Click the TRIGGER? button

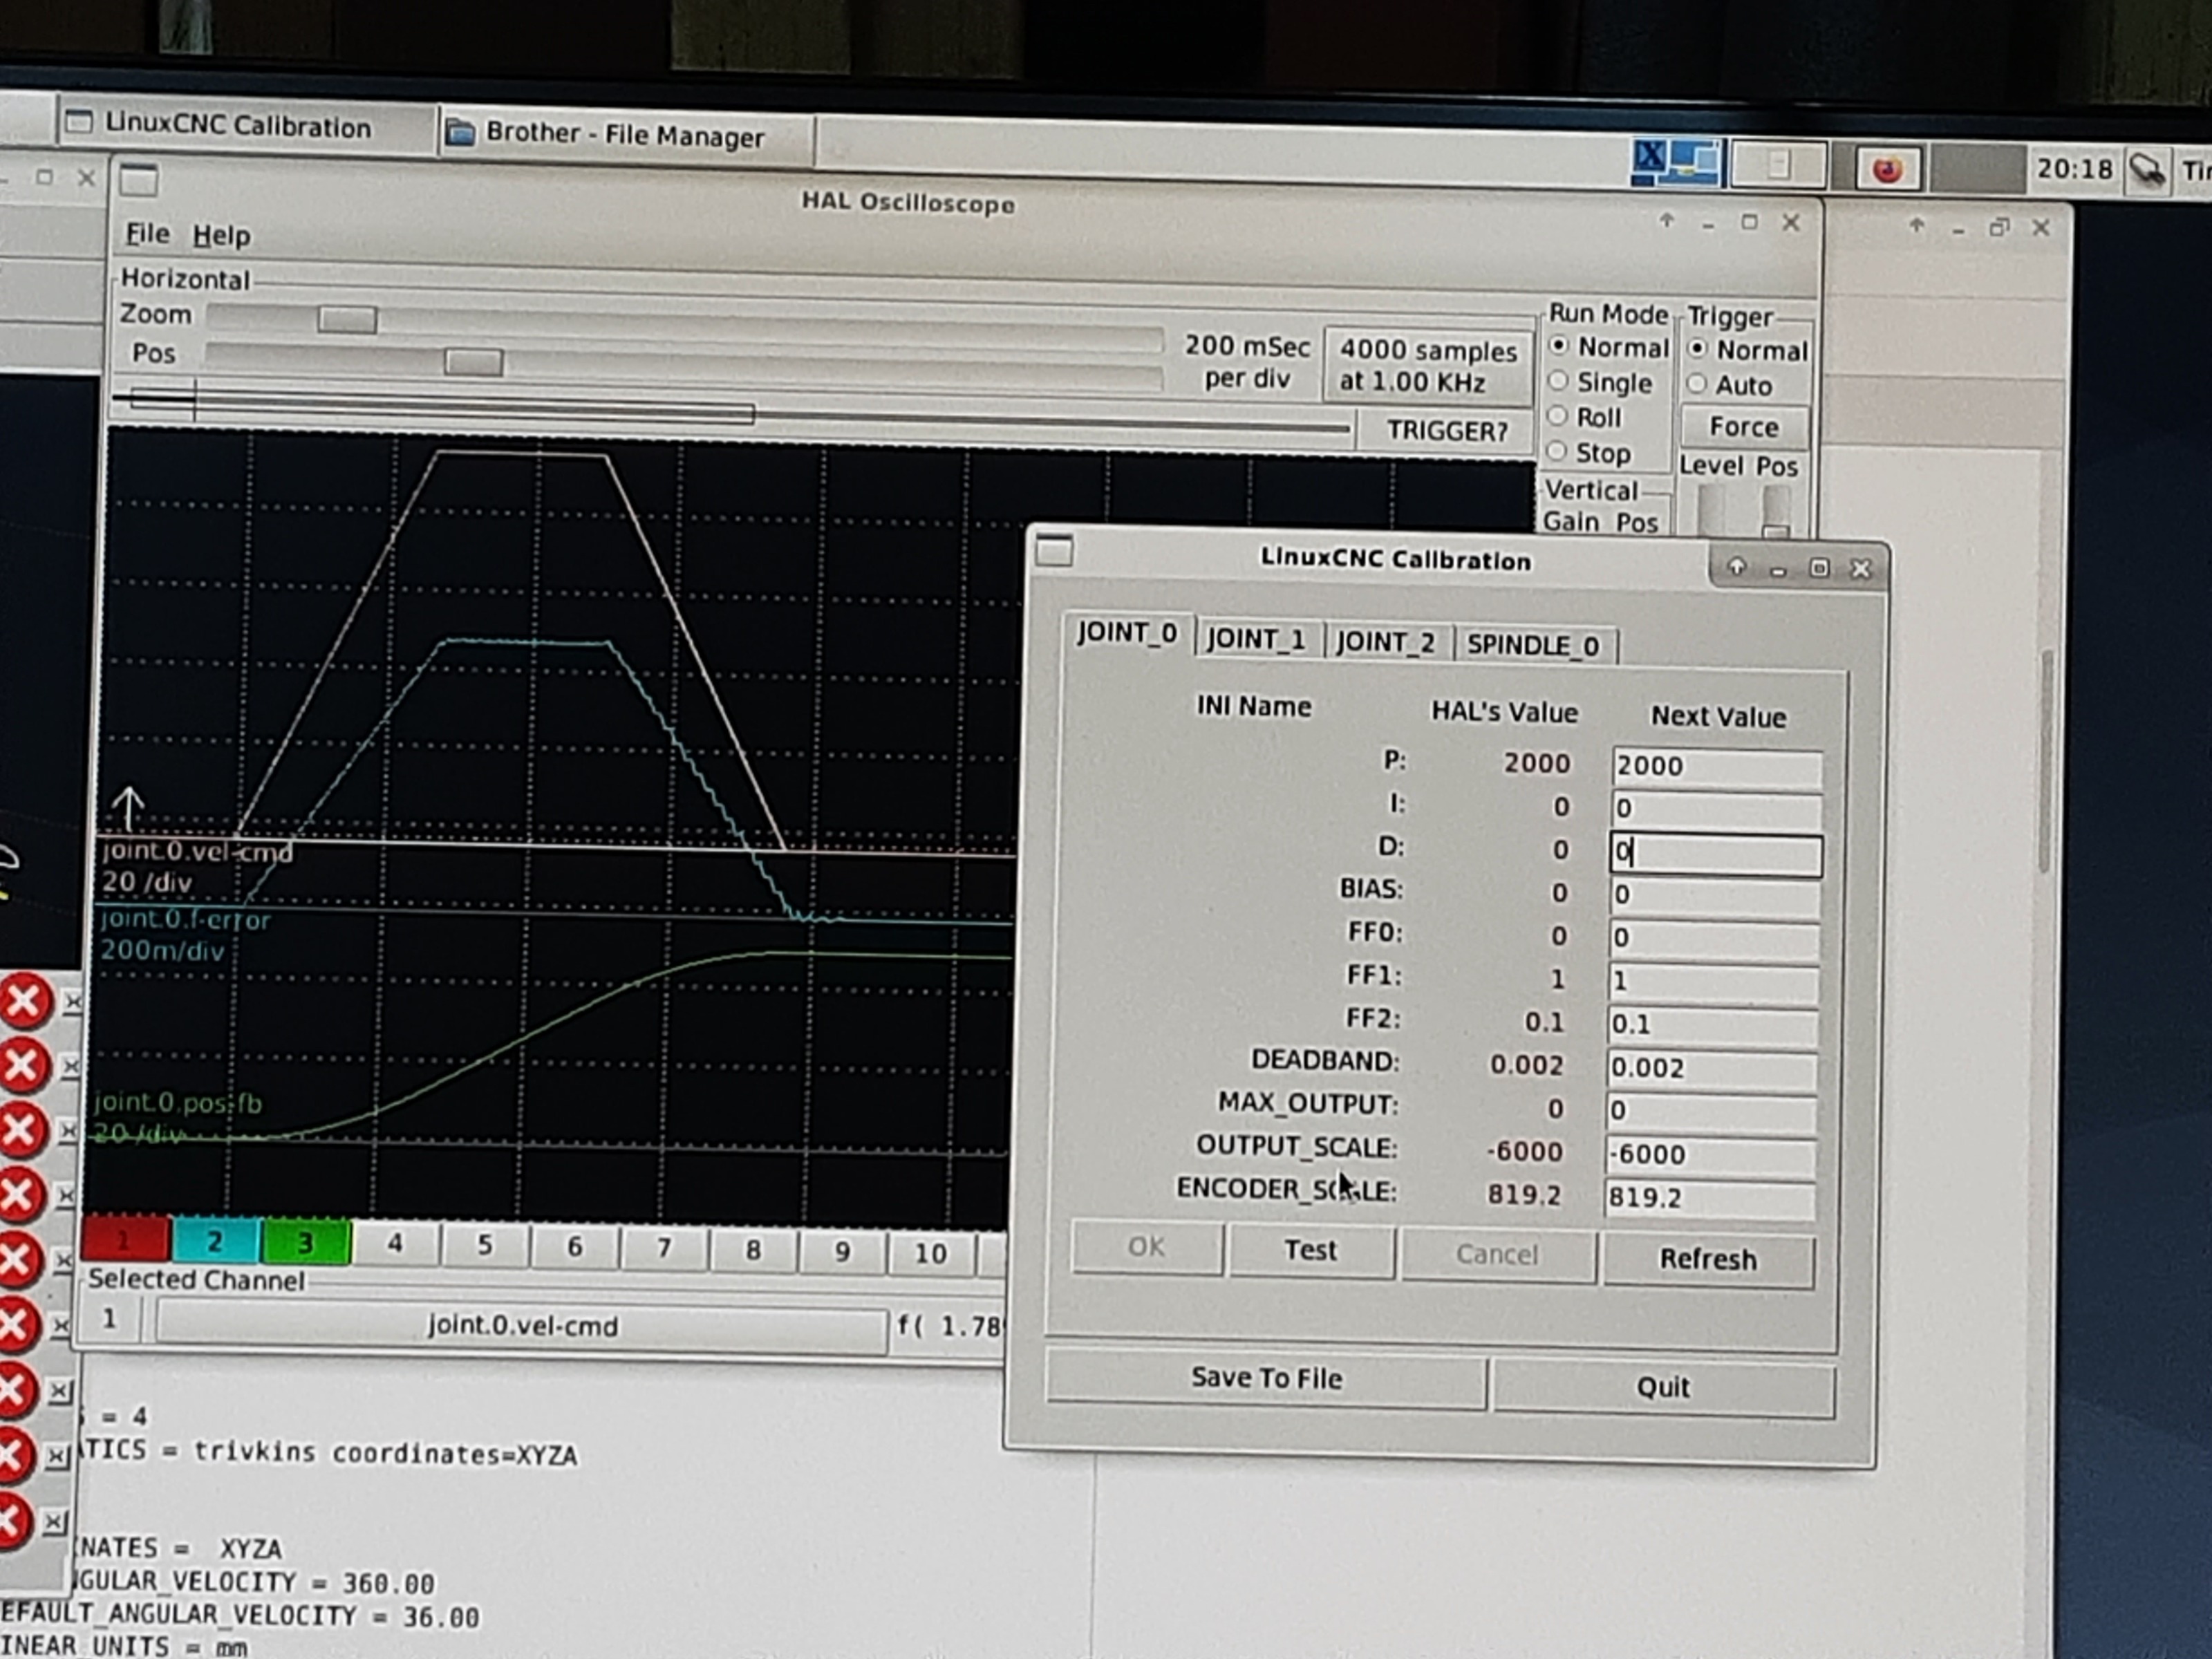(1446, 431)
